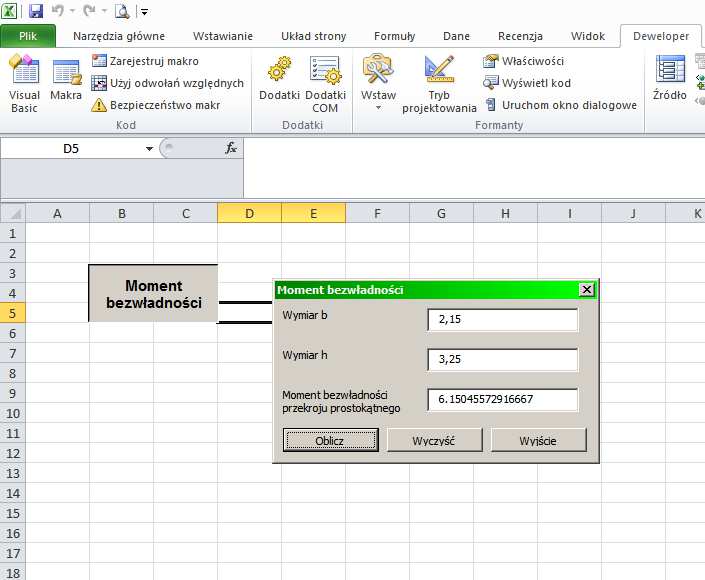
Task: Click the Redo arrow icon
Action: pyautogui.click(x=89, y=11)
